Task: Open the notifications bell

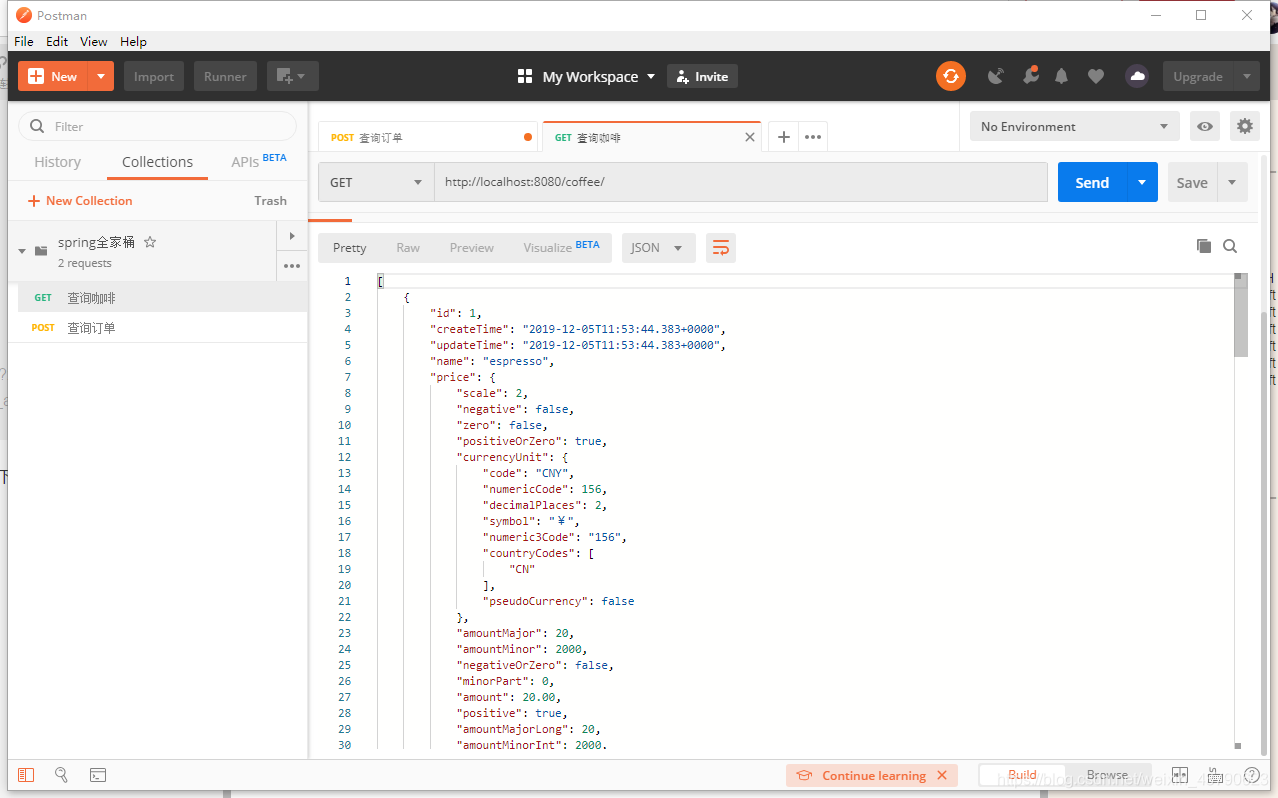Action: pos(1062,76)
